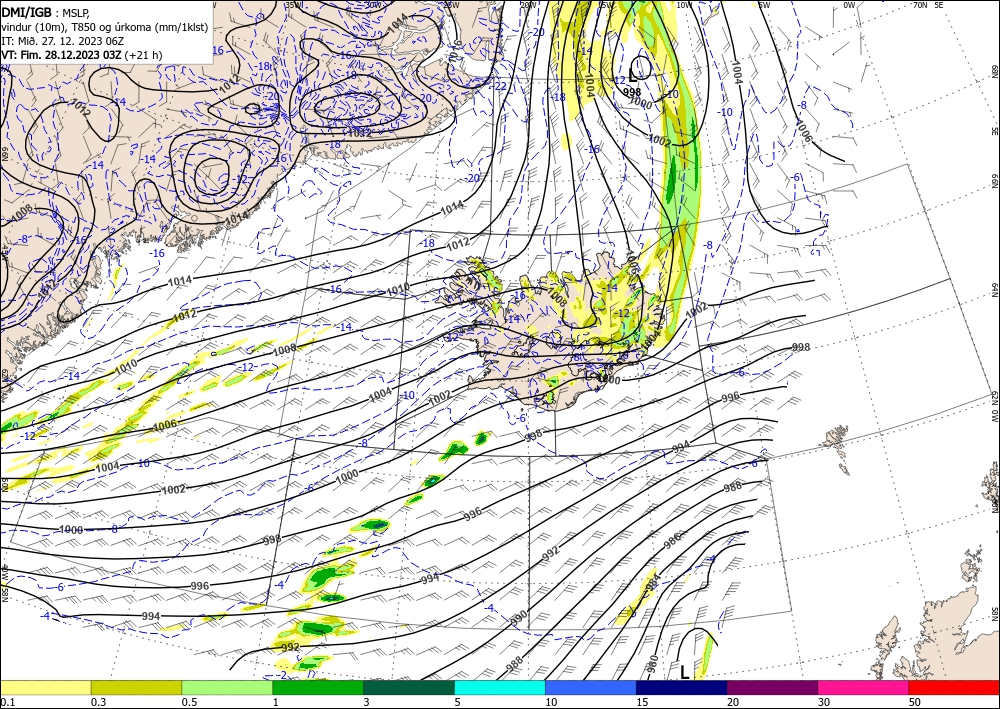The image size is (1000, 709).
Task: Click the green 1–3 legend swatch
Action: [x=318, y=687]
